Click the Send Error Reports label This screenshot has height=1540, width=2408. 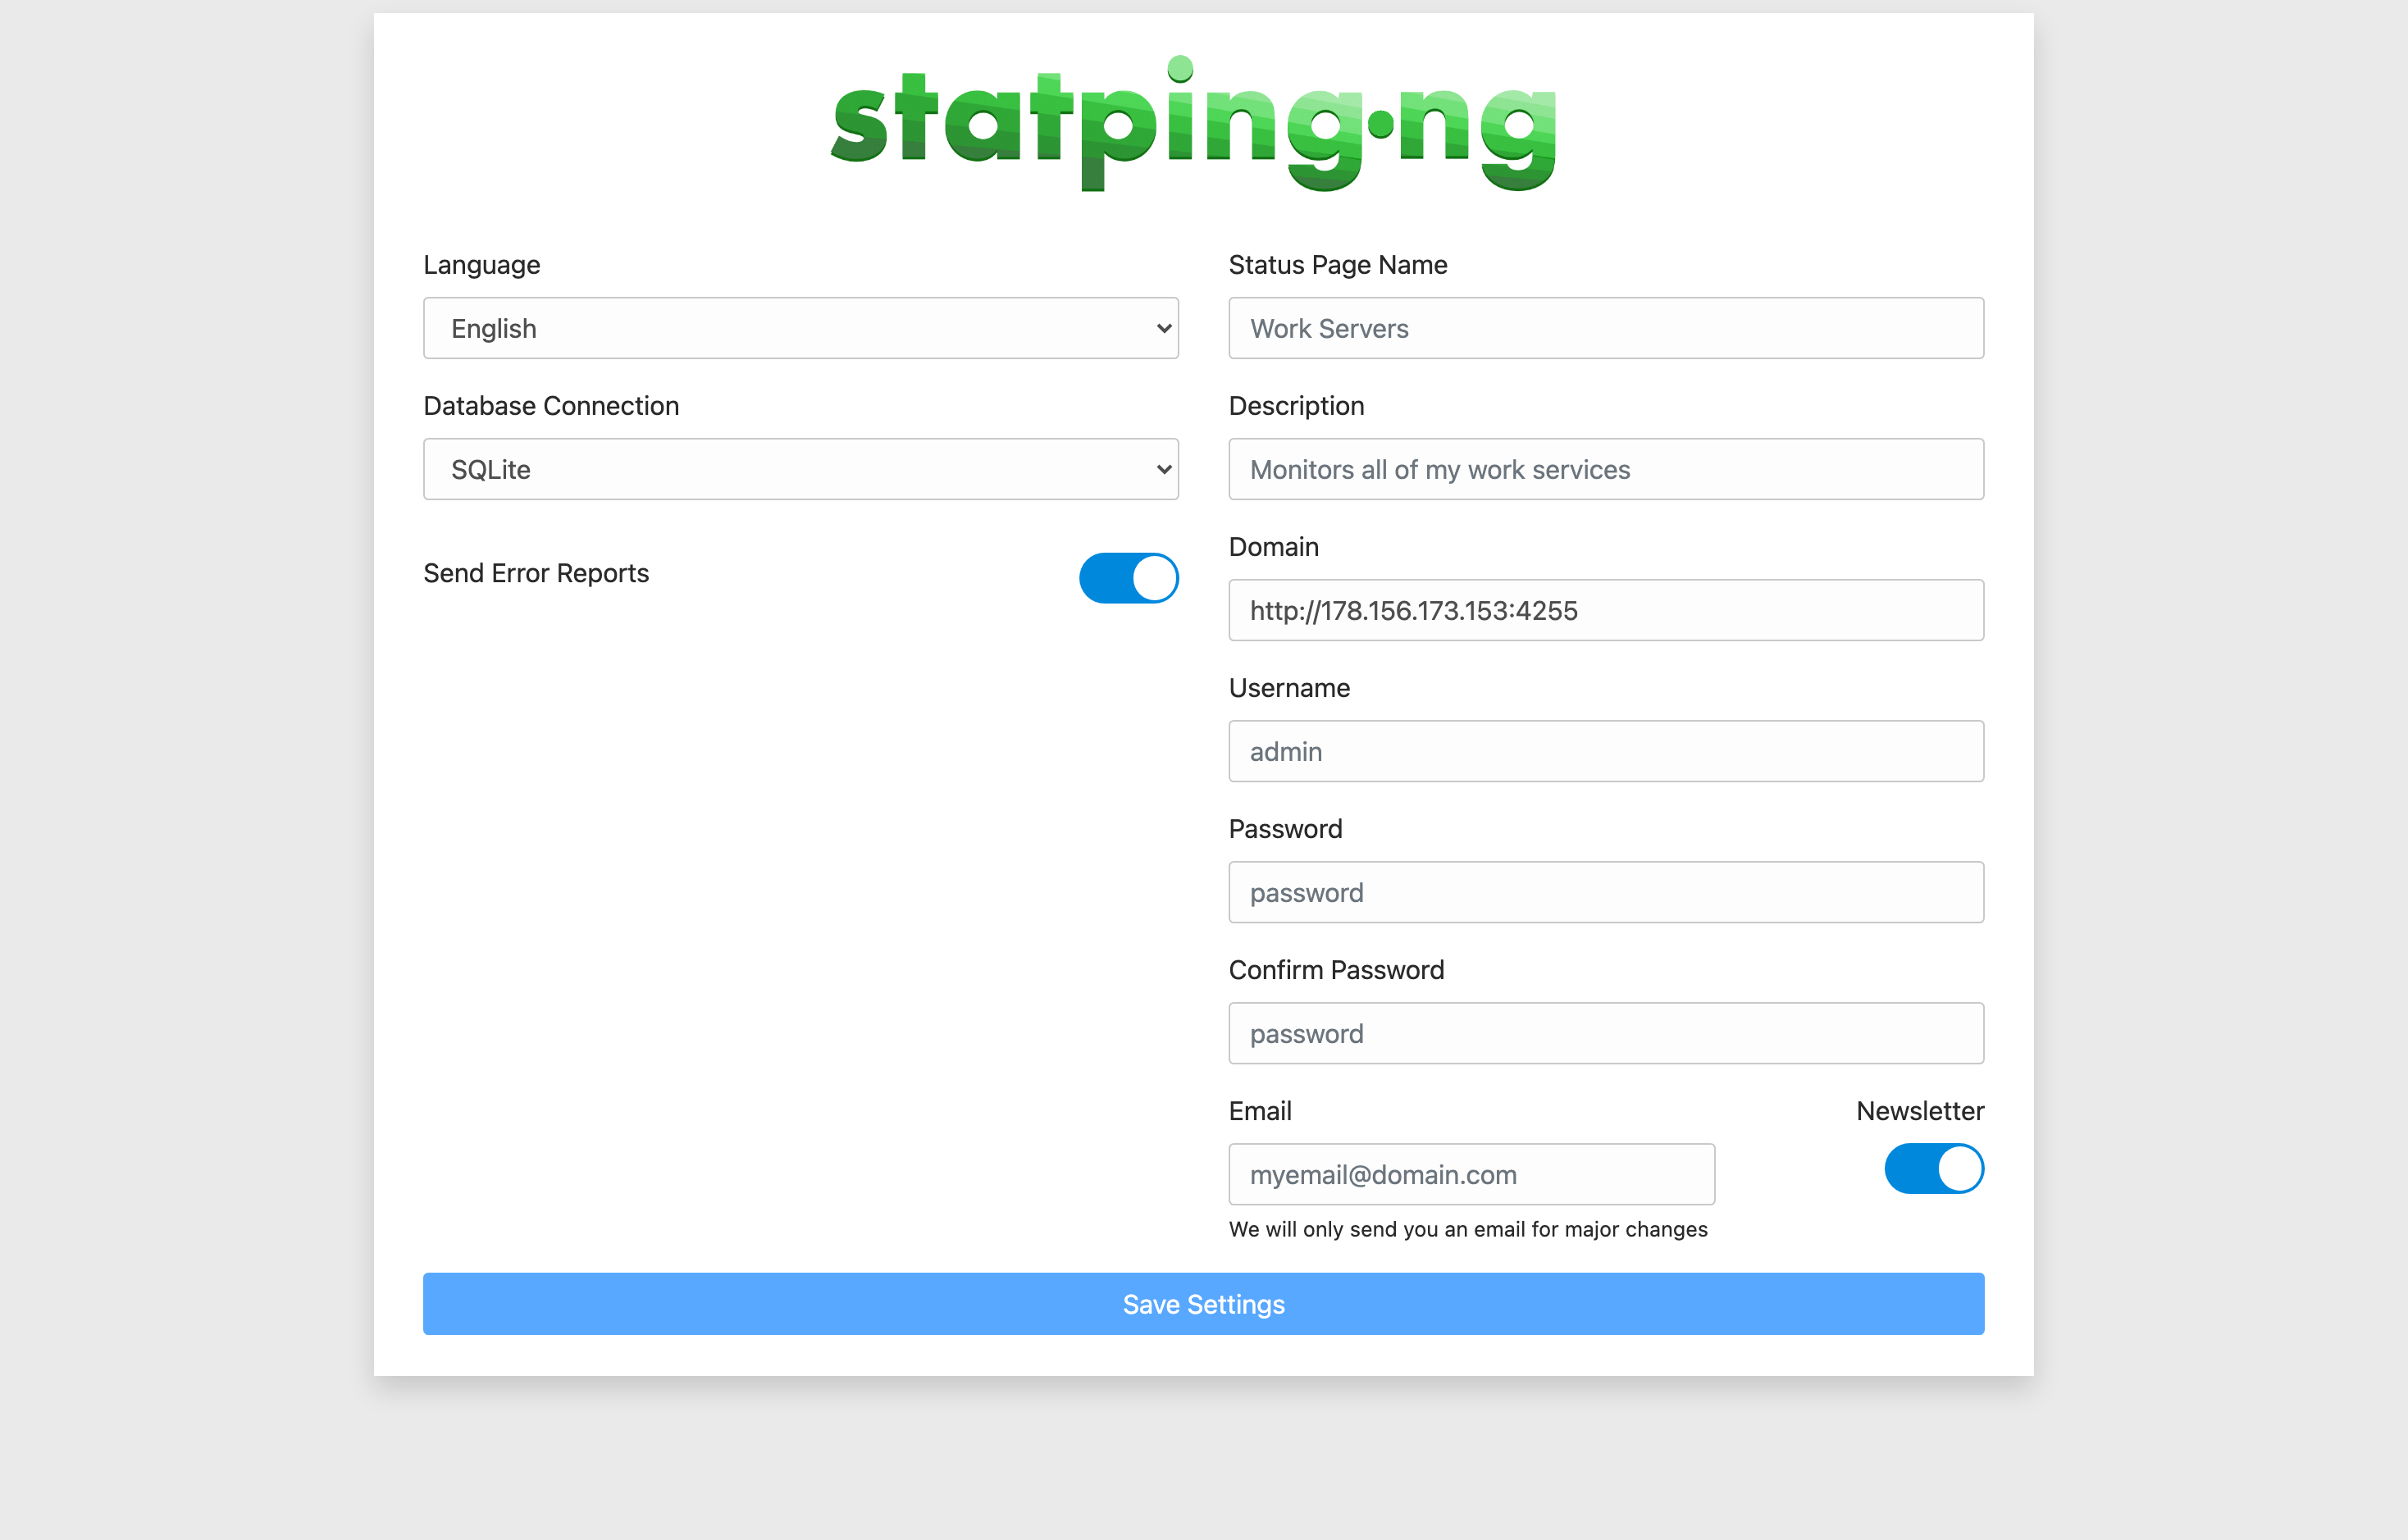[536, 573]
